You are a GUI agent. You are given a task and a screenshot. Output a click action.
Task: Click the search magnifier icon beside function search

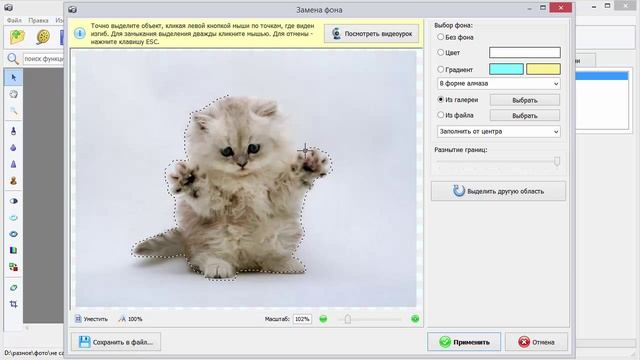[x=13, y=59]
